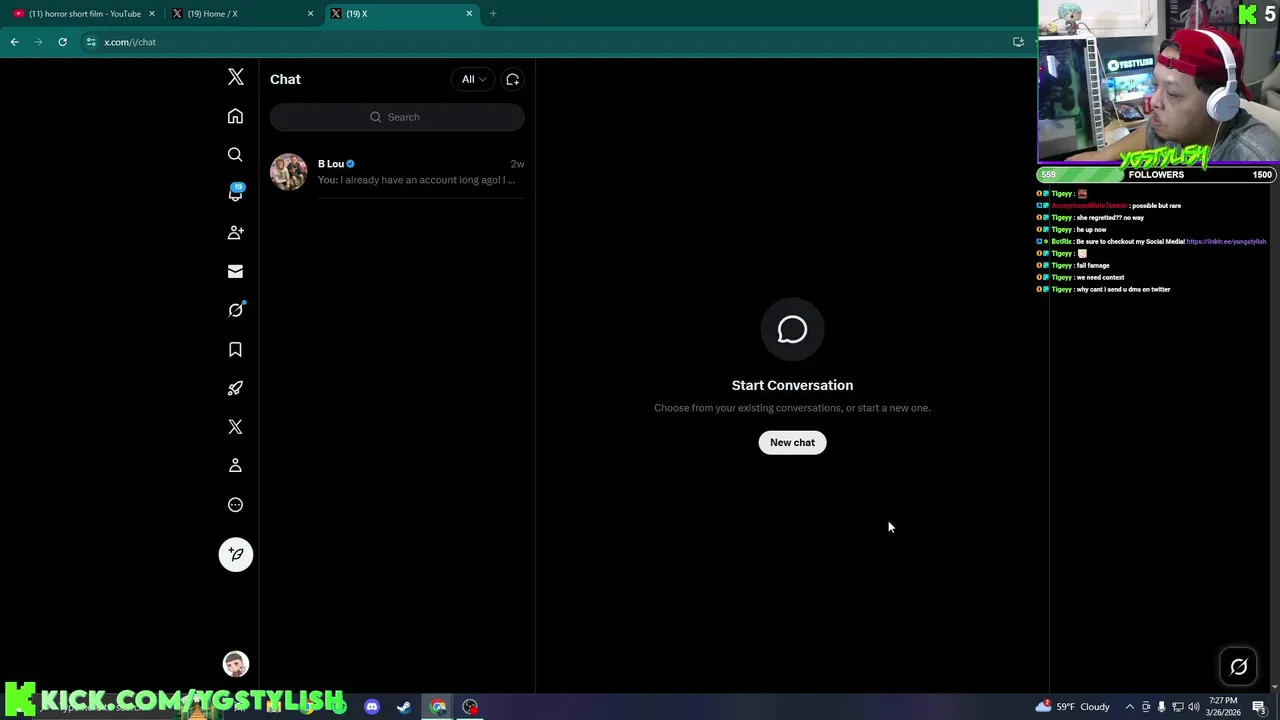Open Discord from the taskbar
Viewport: 1280px width, 720px height.
(372, 707)
